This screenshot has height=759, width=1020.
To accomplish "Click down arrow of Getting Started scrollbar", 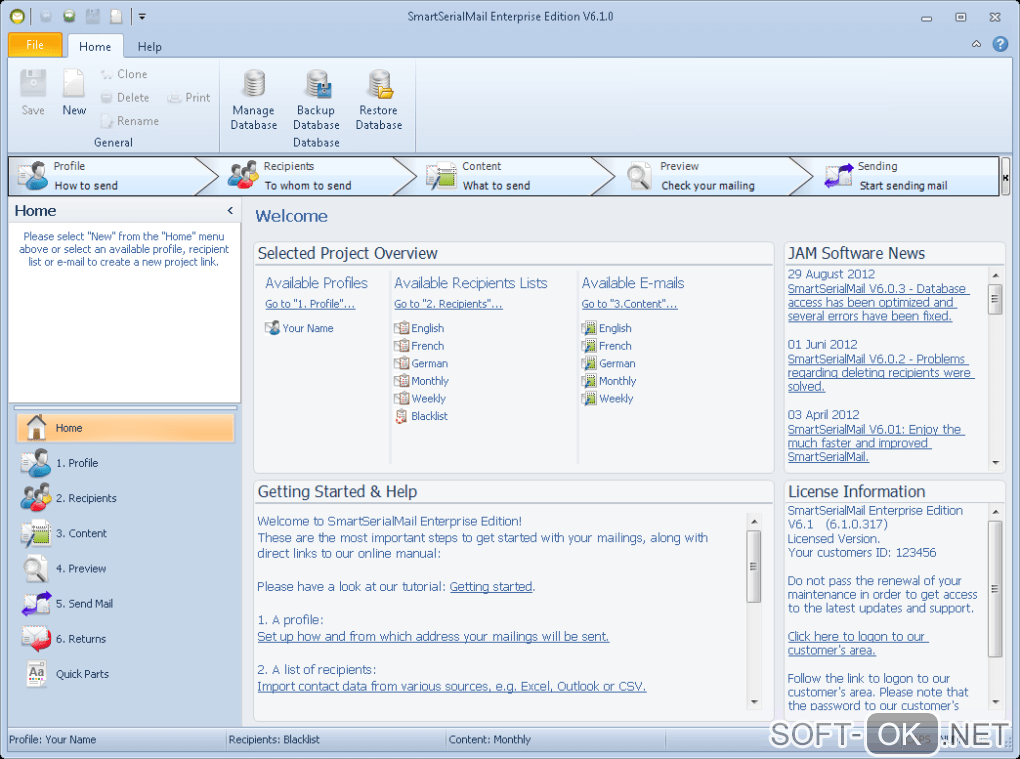I will [754, 702].
